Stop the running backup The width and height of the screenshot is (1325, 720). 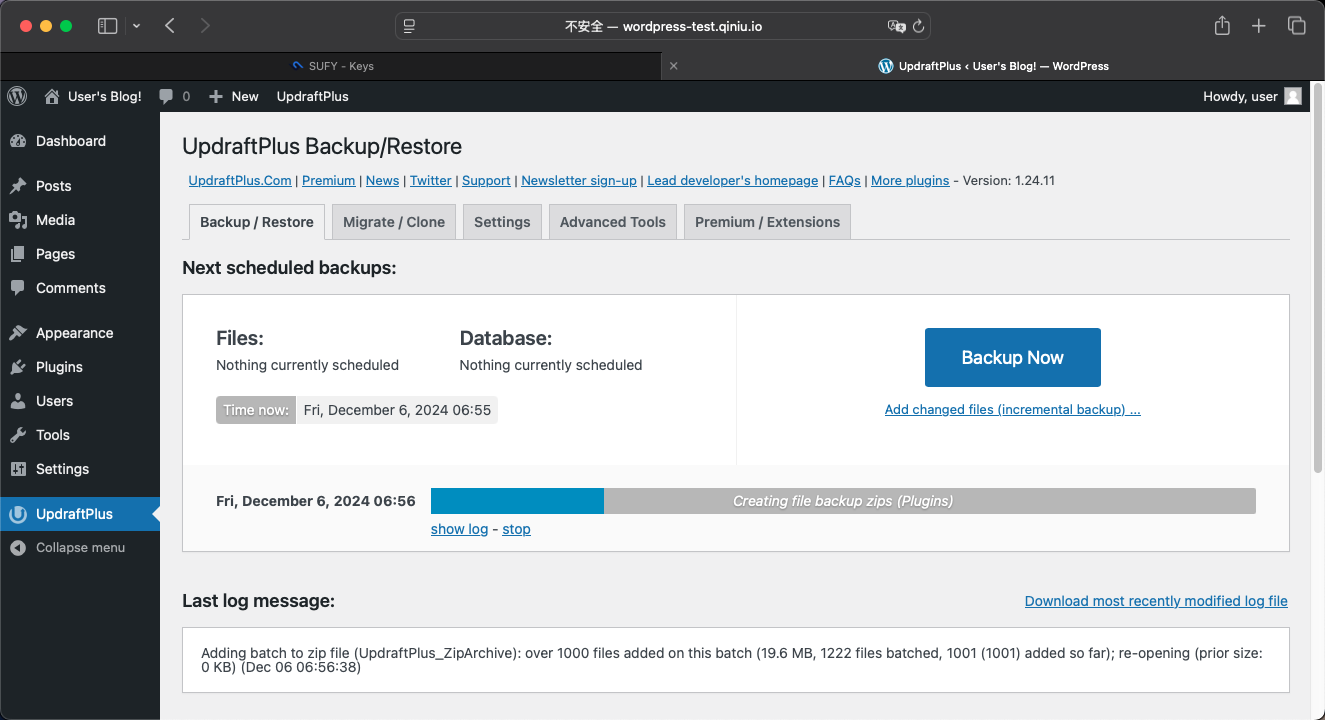[516, 529]
